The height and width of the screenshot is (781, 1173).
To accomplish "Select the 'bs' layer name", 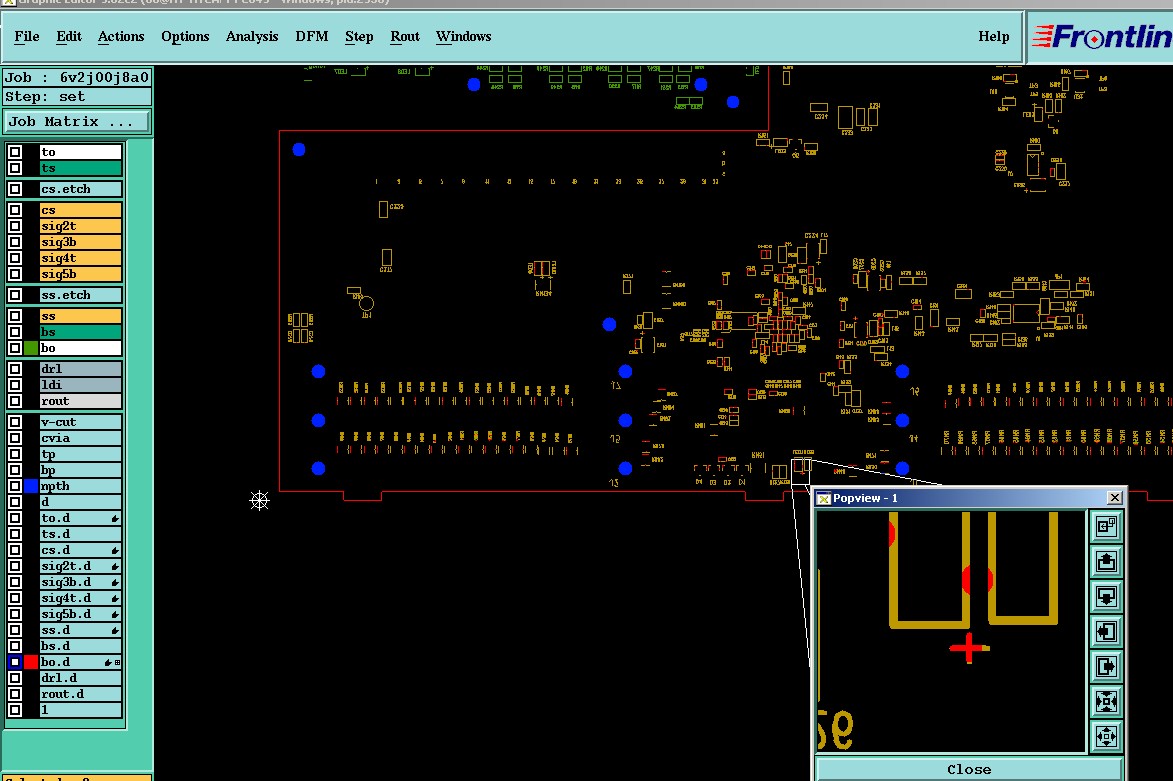I will 81,332.
